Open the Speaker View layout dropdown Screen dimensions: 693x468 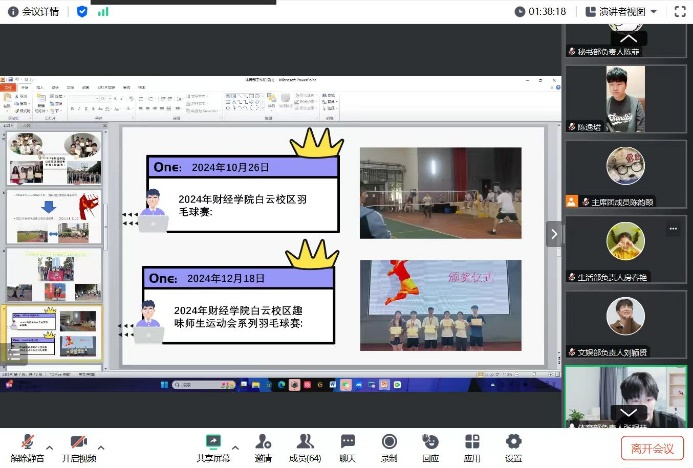point(628,11)
